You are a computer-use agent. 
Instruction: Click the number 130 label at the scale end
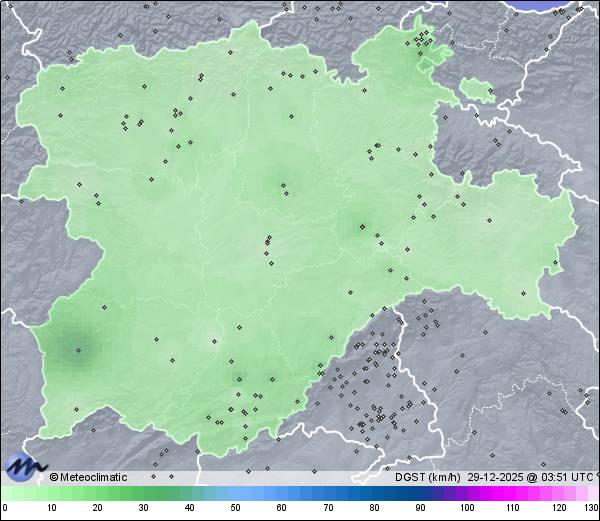tap(590, 509)
